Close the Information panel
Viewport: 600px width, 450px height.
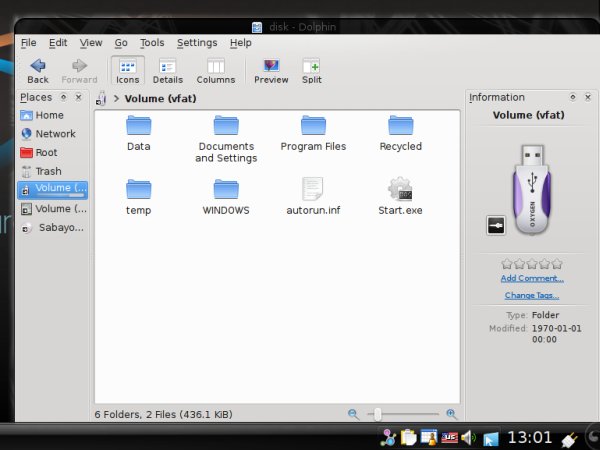pos(588,97)
